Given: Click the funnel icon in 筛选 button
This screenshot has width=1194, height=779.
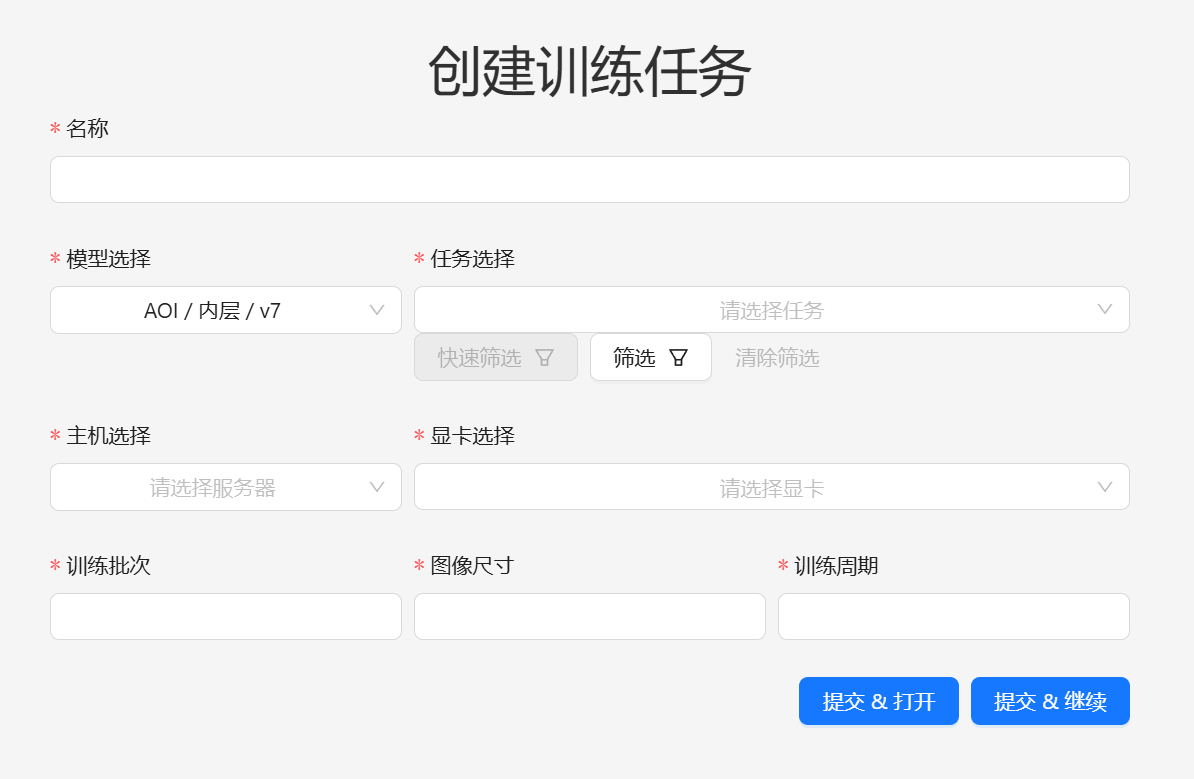Looking at the screenshot, I should [678, 358].
